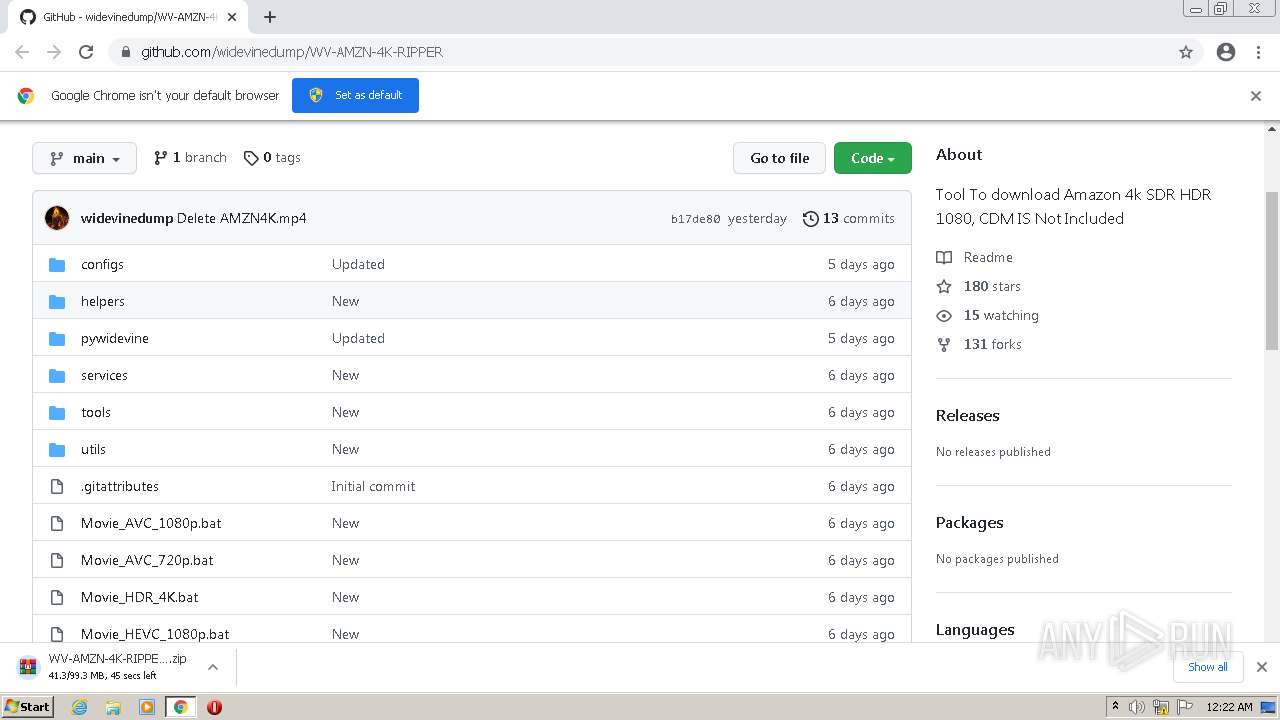Click the page vertical scrollbar
Viewport: 1280px width, 720px height.
(1272, 270)
